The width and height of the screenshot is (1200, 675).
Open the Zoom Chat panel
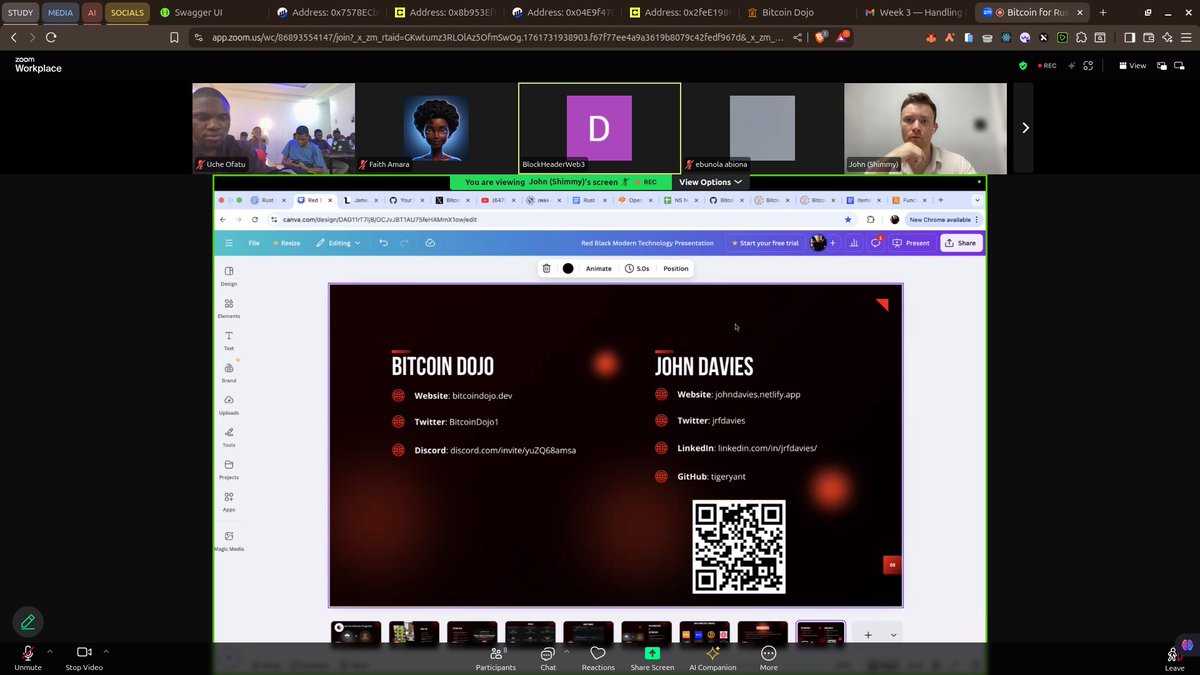tap(548, 657)
